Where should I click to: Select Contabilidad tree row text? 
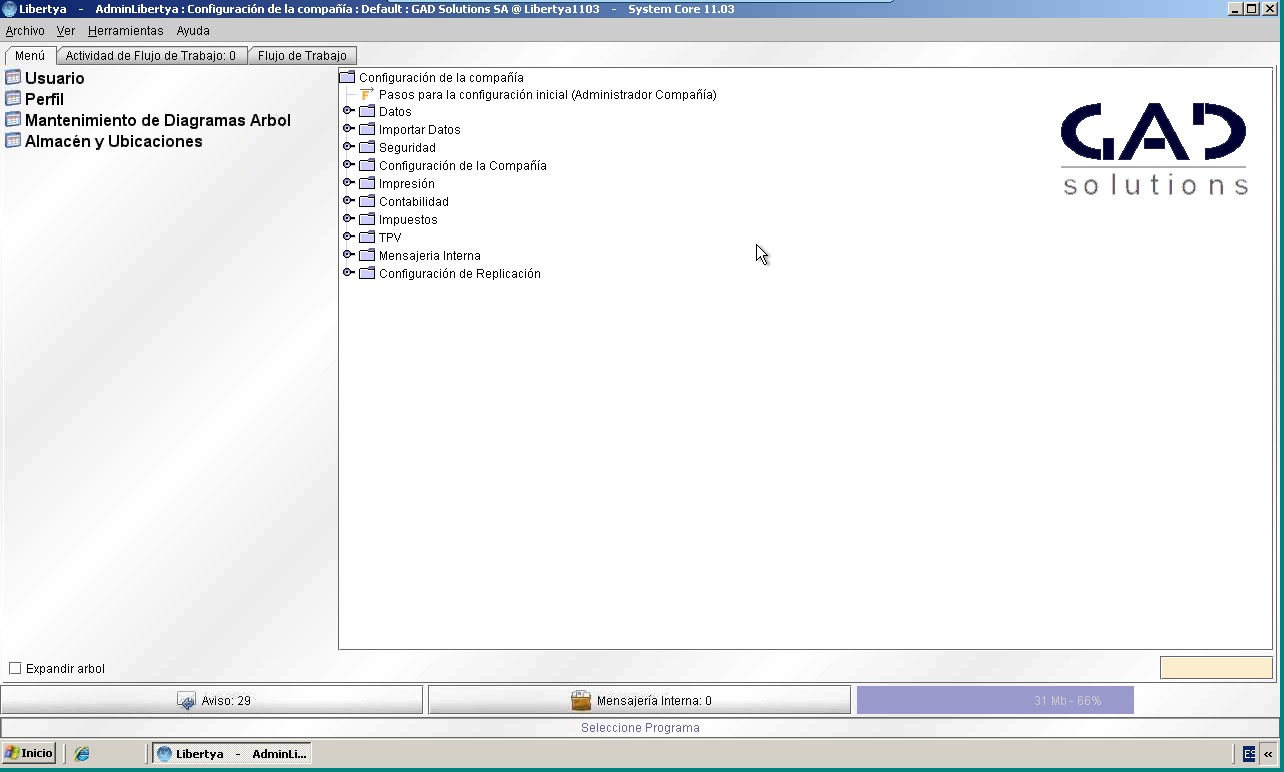tap(414, 202)
